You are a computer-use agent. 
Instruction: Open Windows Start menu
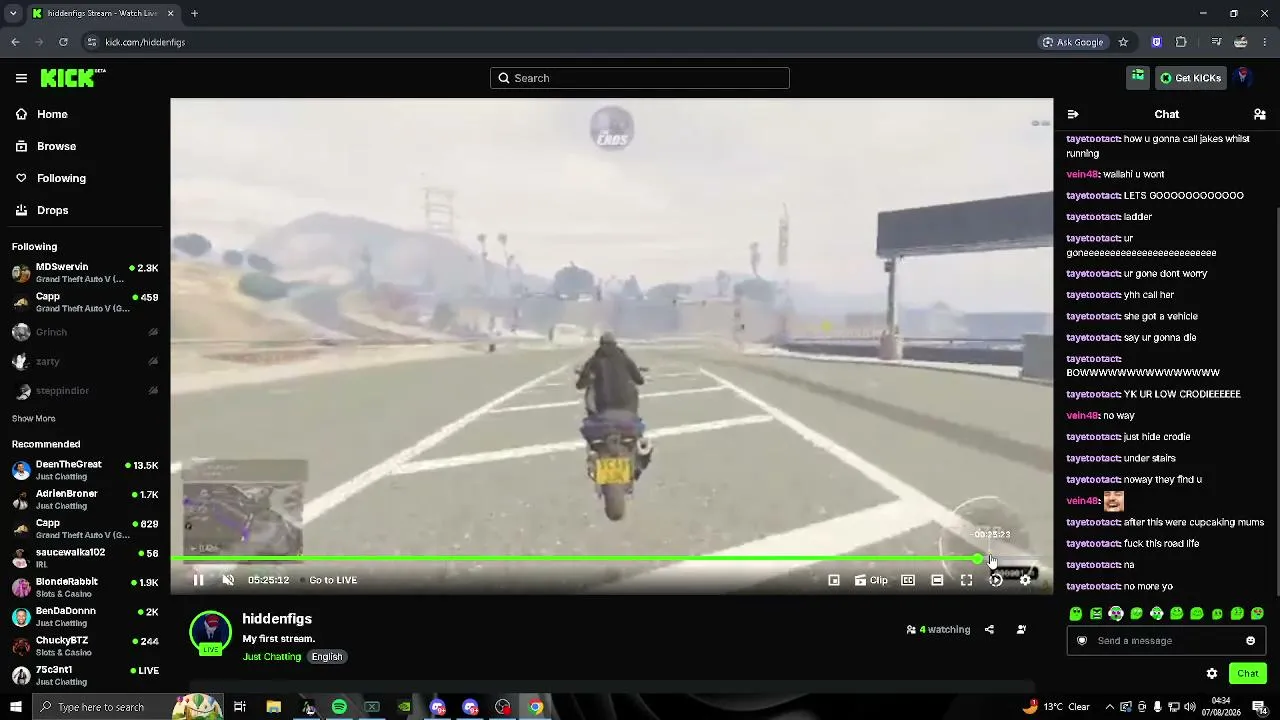click(x=15, y=707)
